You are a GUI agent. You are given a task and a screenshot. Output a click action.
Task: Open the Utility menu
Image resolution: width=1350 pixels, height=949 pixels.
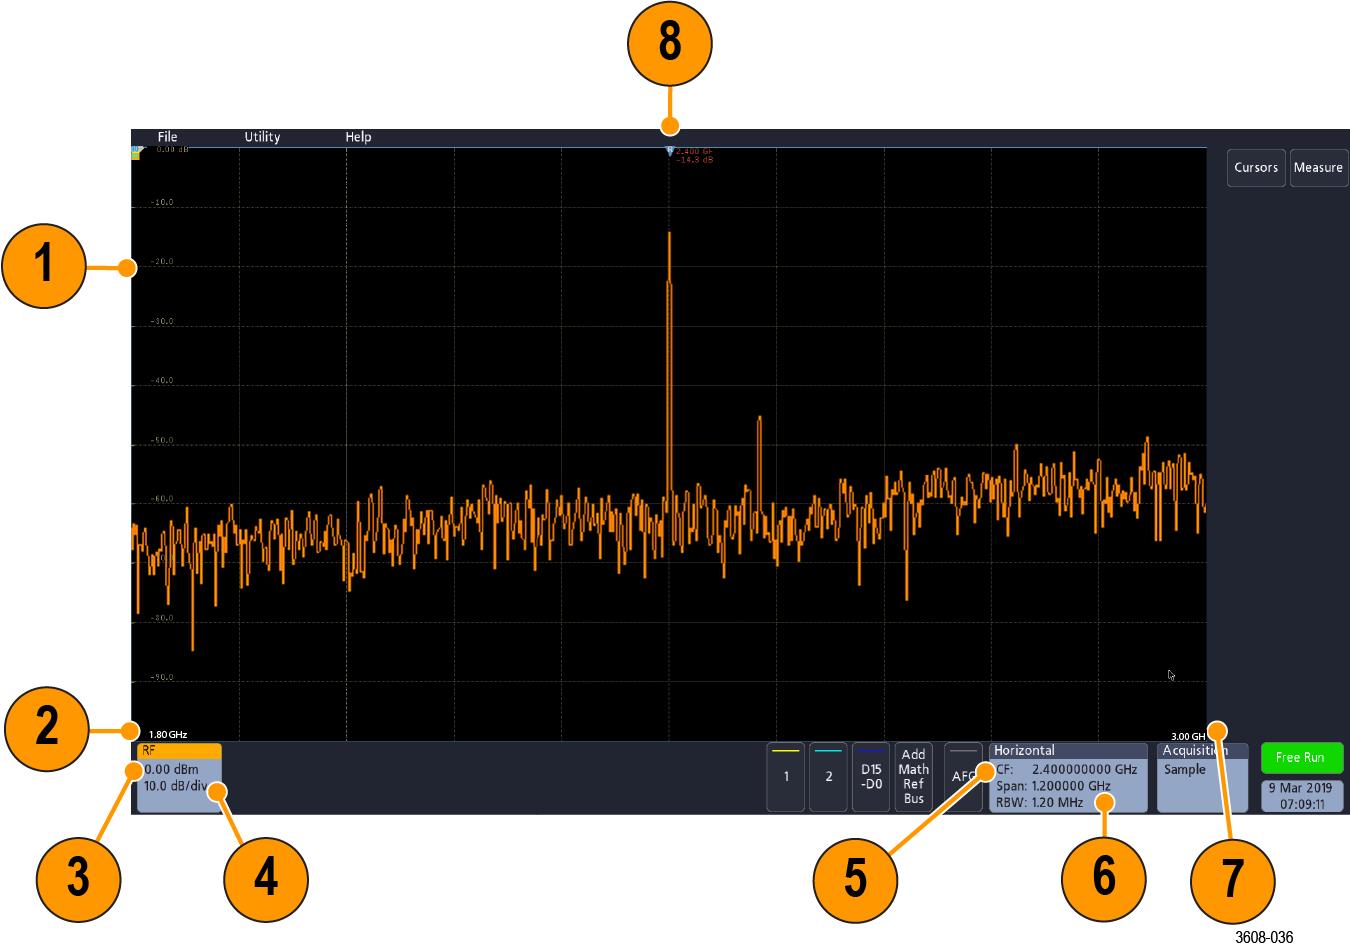(262, 137)
